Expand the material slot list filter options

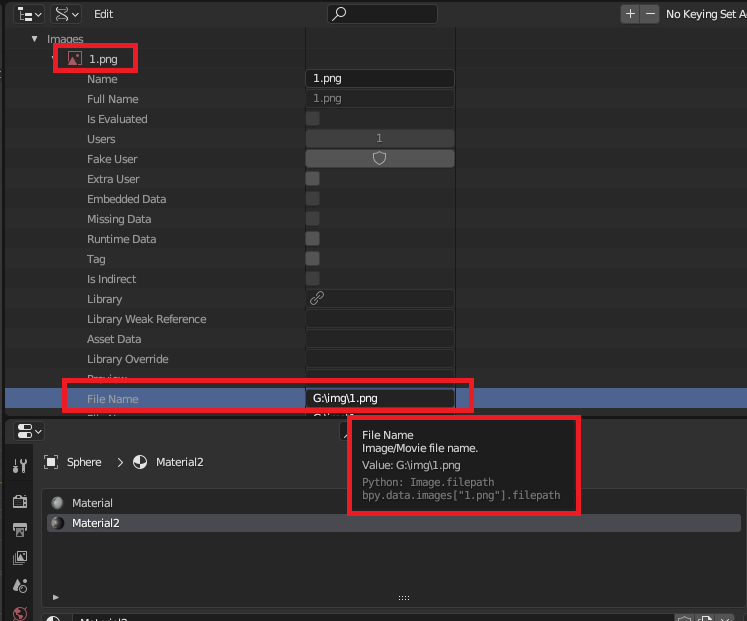[56, 597]
